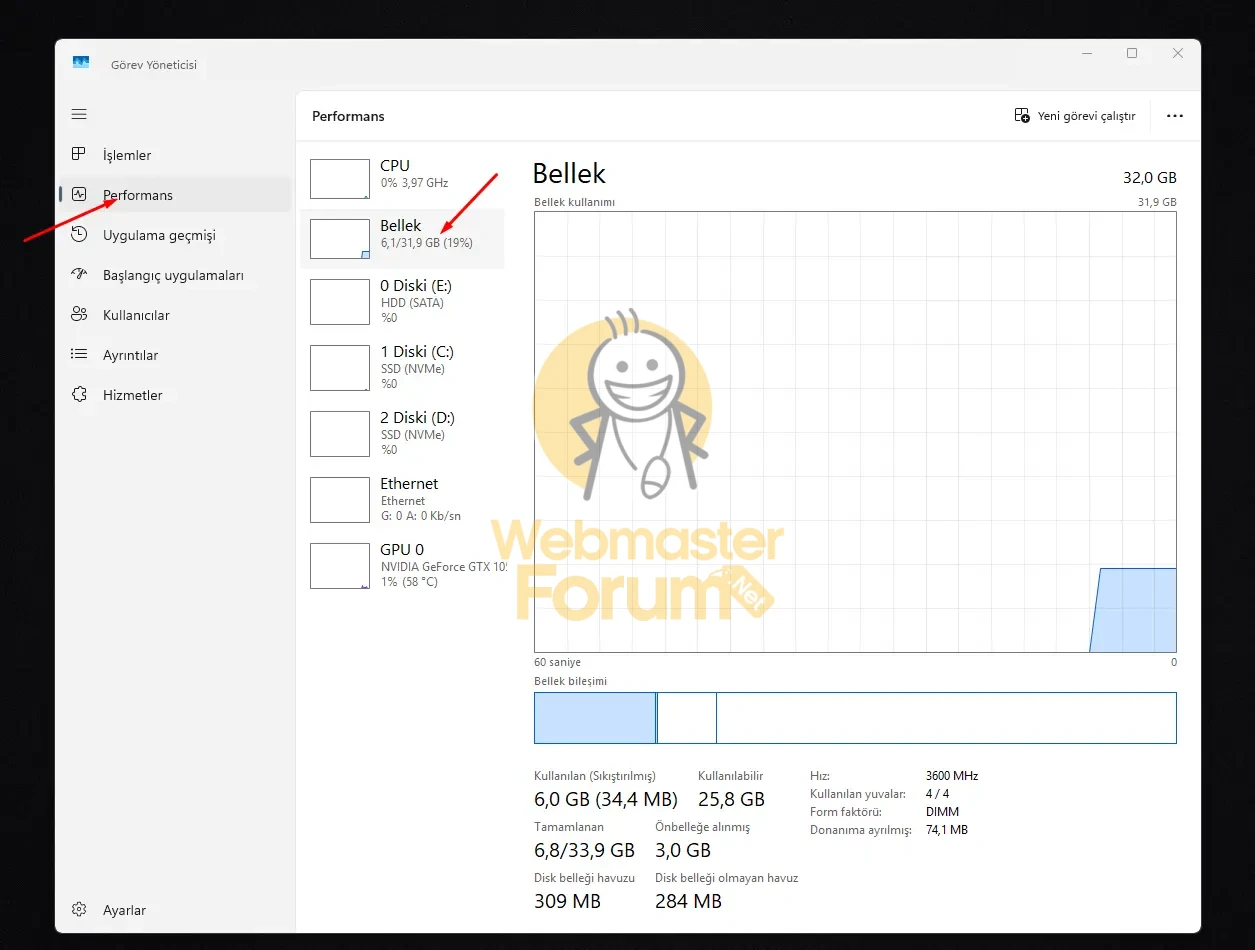The width and height of the screenshot is (1255, 950).
Task: Maximize the Görev Yöneticisi window
Action: click(1132, 53)
